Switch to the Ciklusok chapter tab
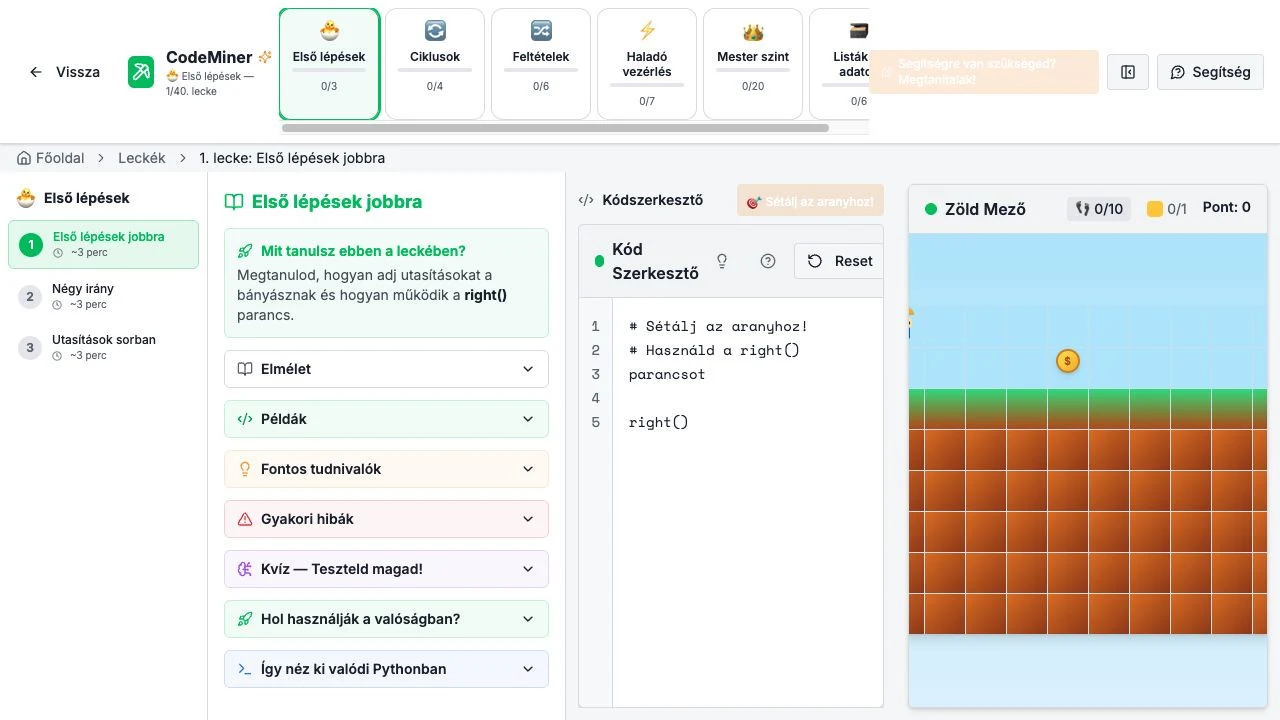 click(x=435, y=64)
